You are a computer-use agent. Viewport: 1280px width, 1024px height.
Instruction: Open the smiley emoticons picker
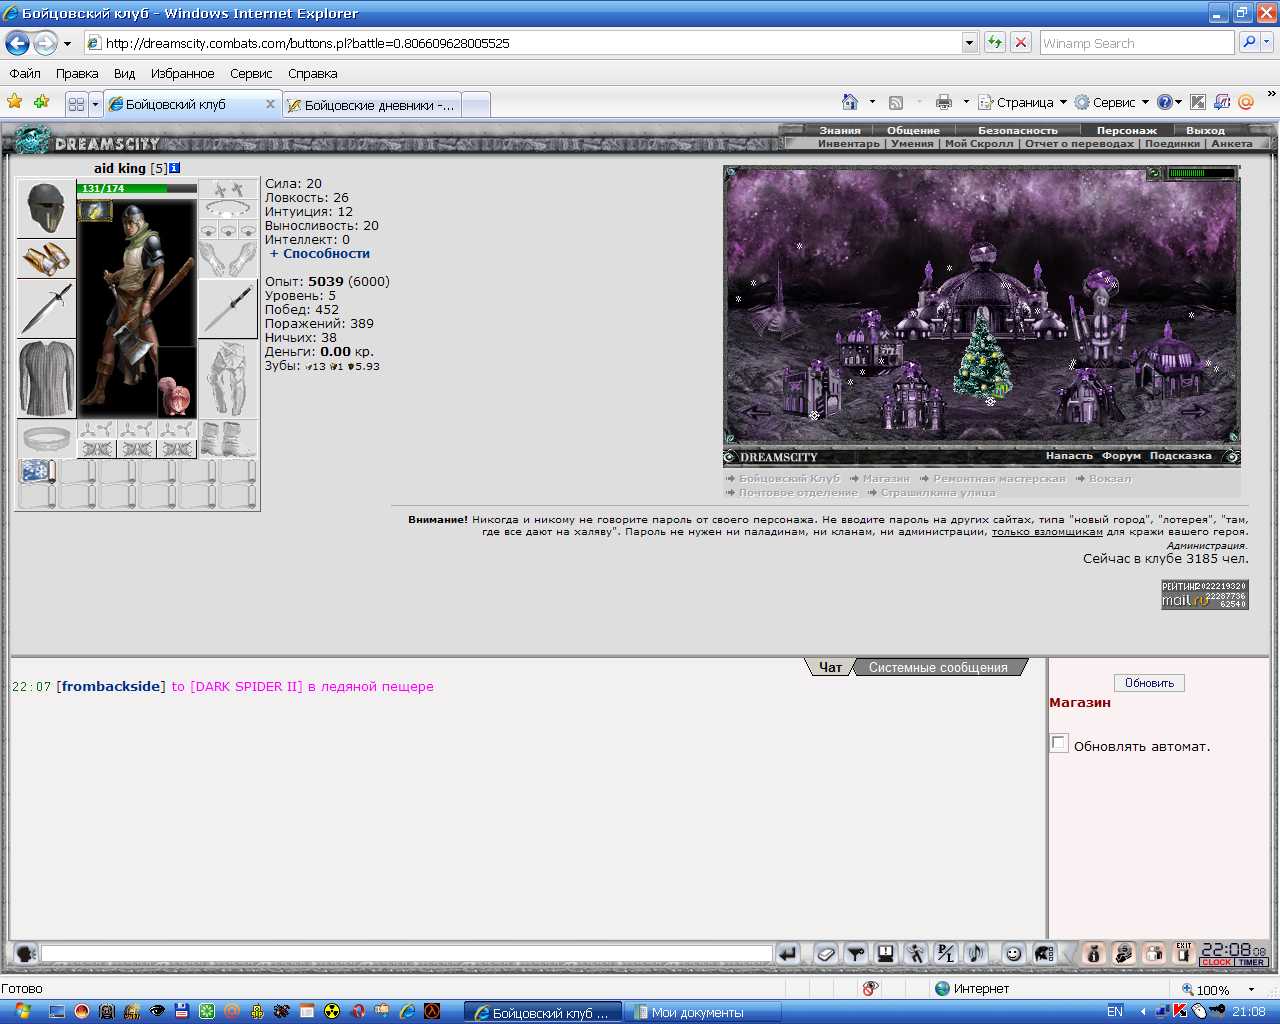[1013, 954]
